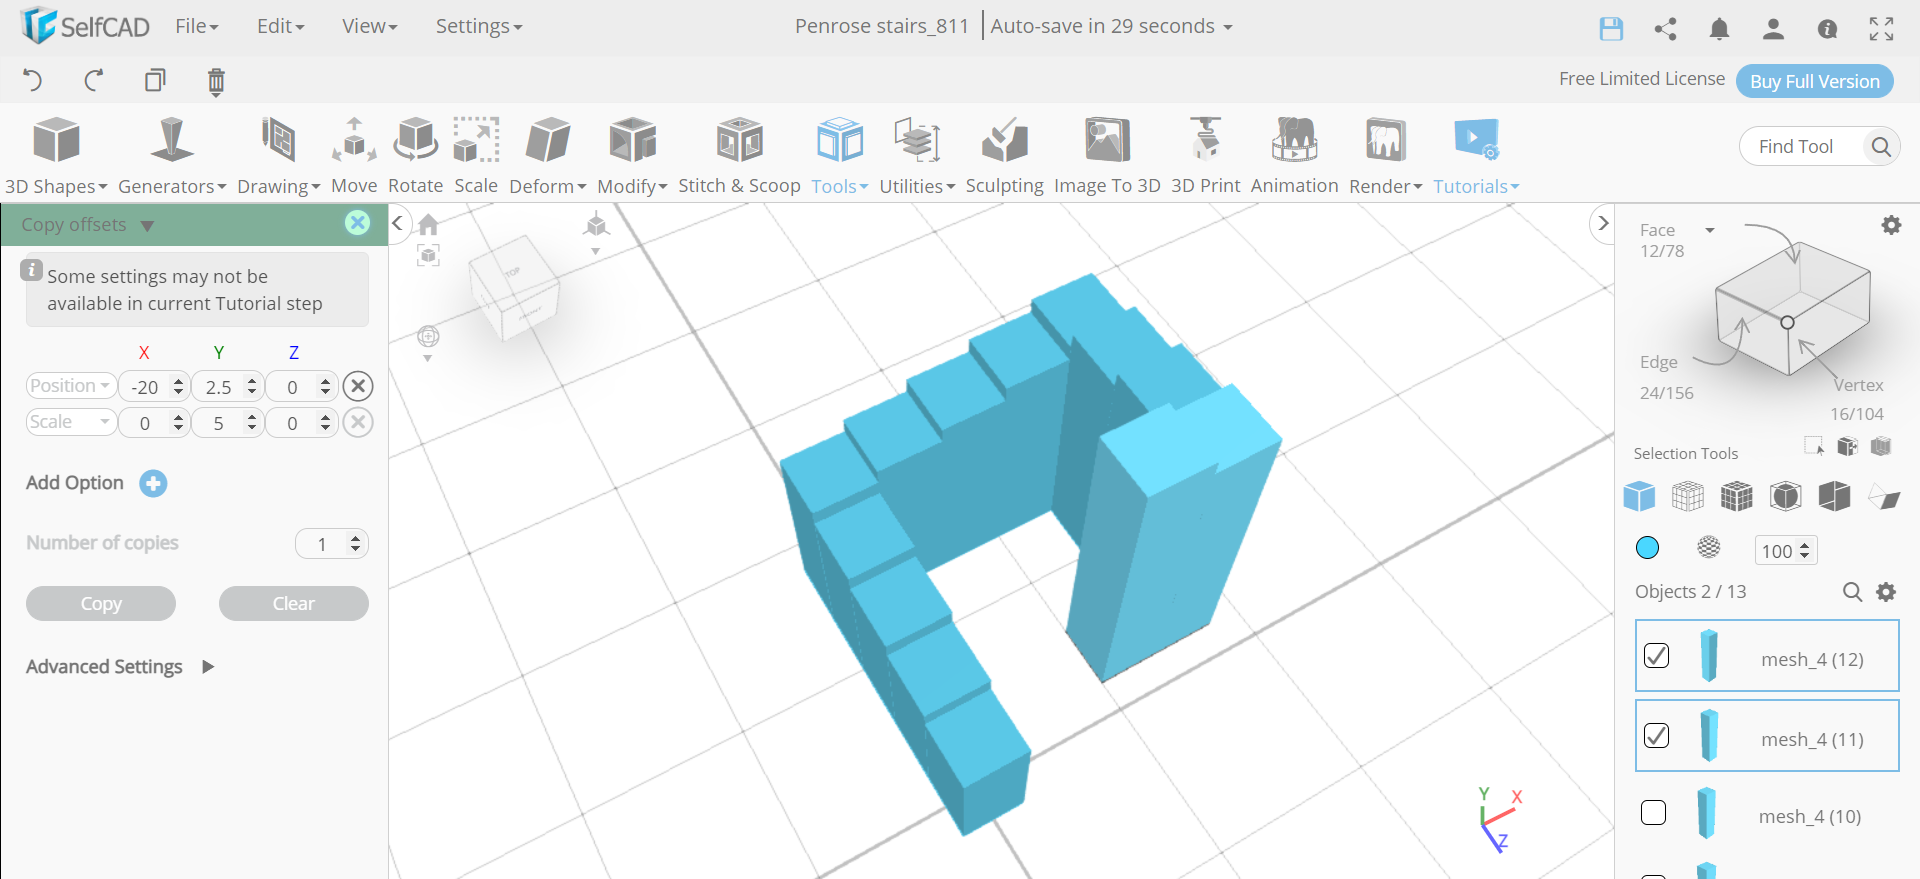Select the Move tool
Image resolution: width=1920 pixels, height=879 pixels.
(354, 156)
